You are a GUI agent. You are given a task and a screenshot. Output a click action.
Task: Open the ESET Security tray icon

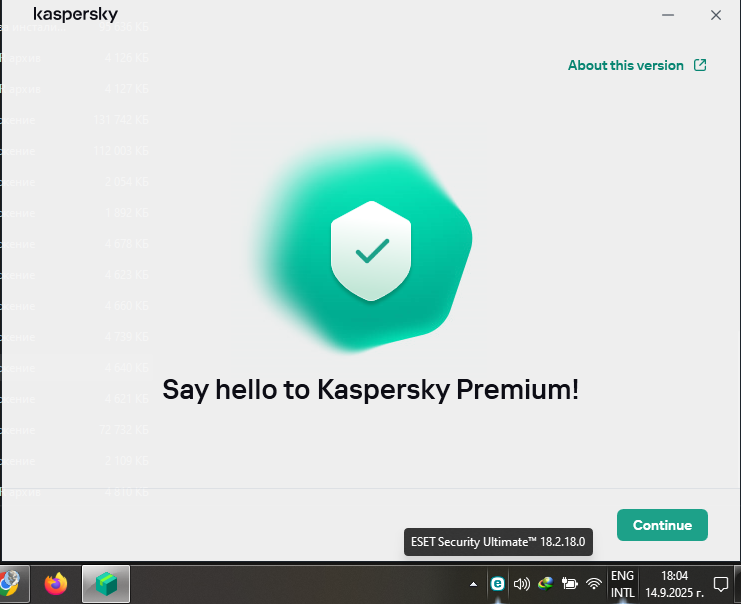[x=497, y=584]
